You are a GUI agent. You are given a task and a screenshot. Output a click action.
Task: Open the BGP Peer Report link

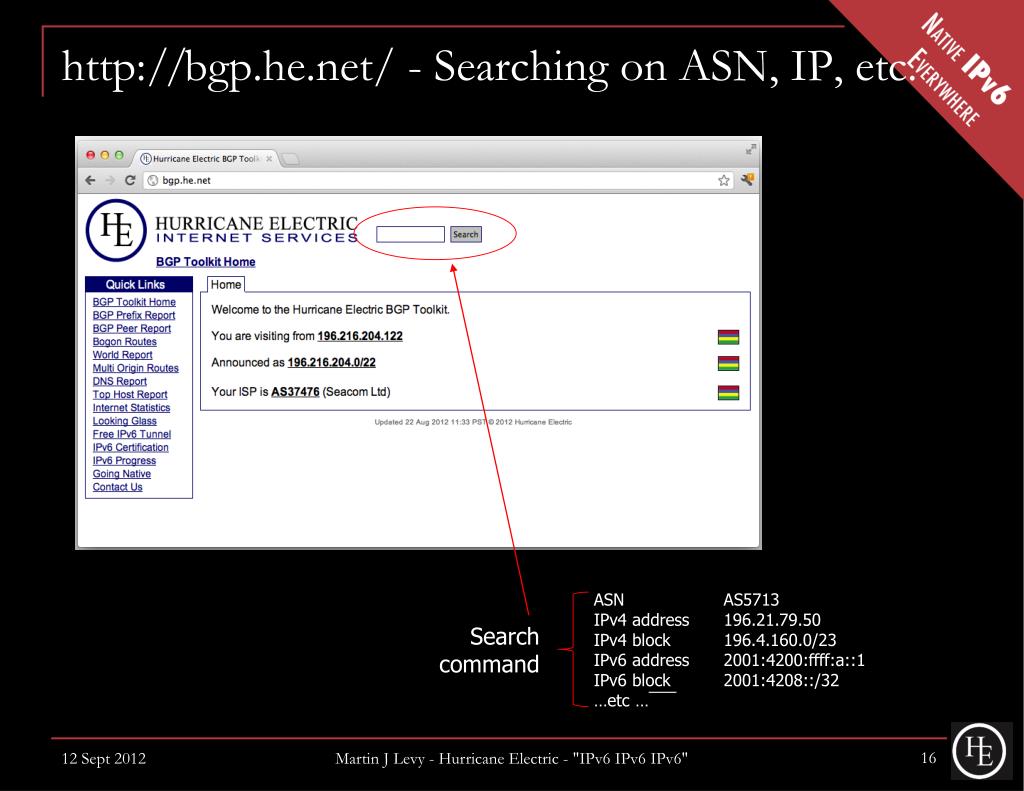(131, 329)
